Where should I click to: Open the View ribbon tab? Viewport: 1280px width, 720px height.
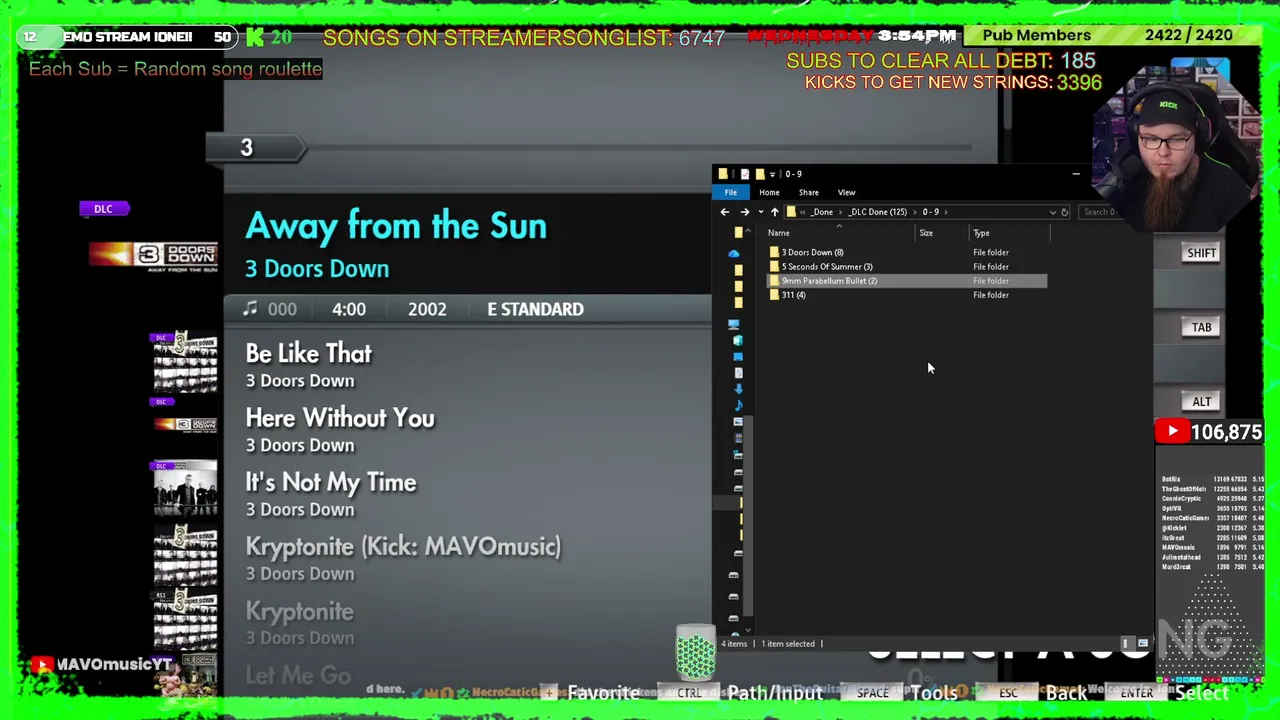[846, 192]
